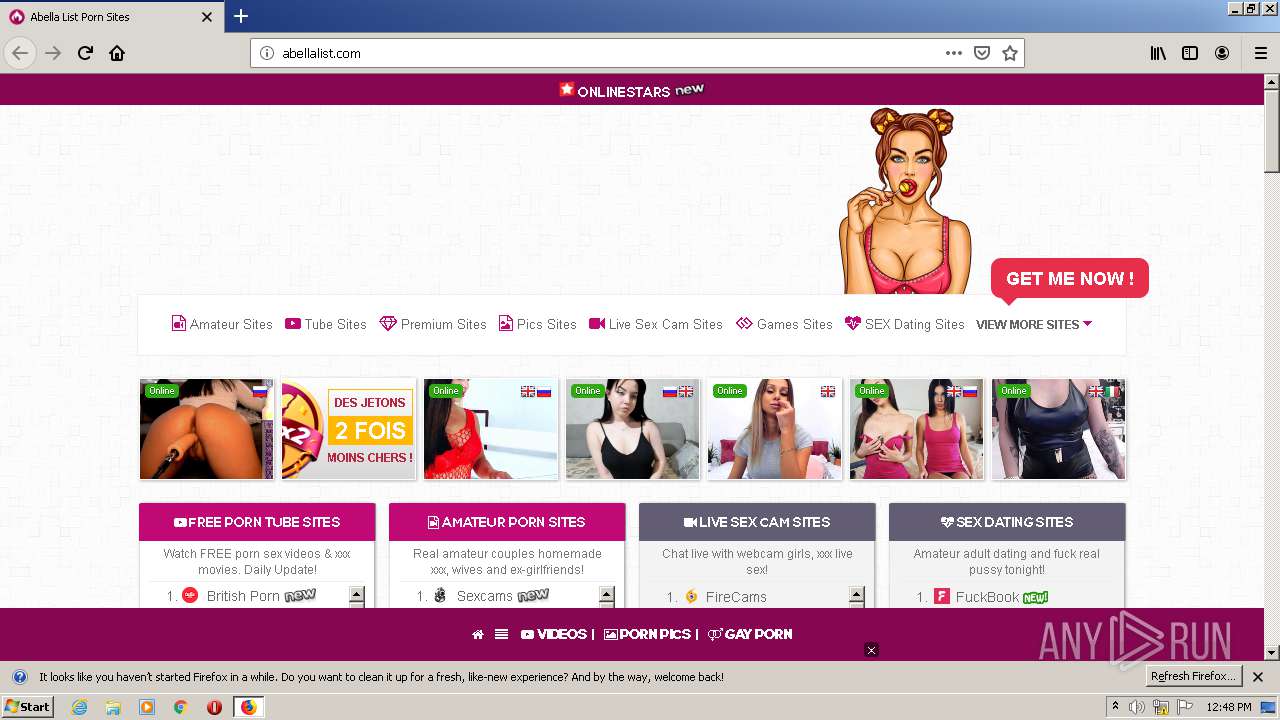Open PORN PICS link in bottom bar
1280x720 pixels.
(x=647, y=634)
